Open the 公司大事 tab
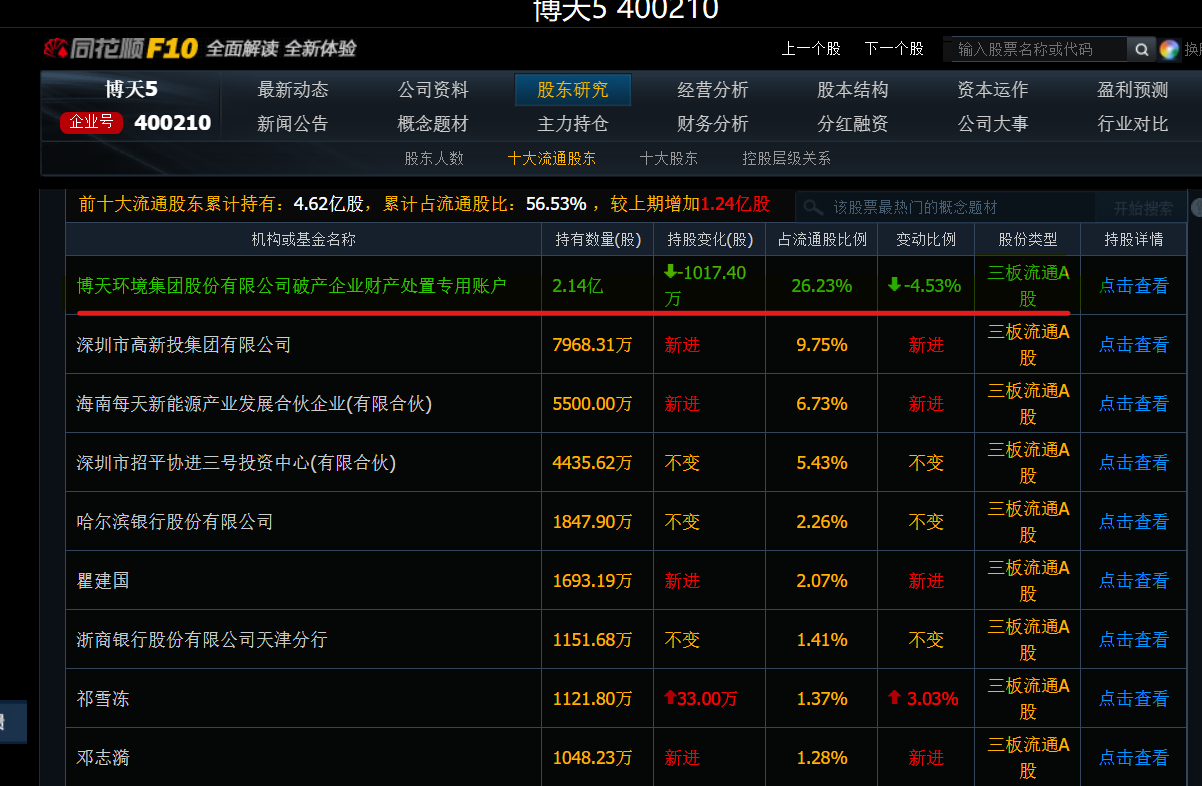The height and width of the screenshot is (786, 1202). click(993, 124)
